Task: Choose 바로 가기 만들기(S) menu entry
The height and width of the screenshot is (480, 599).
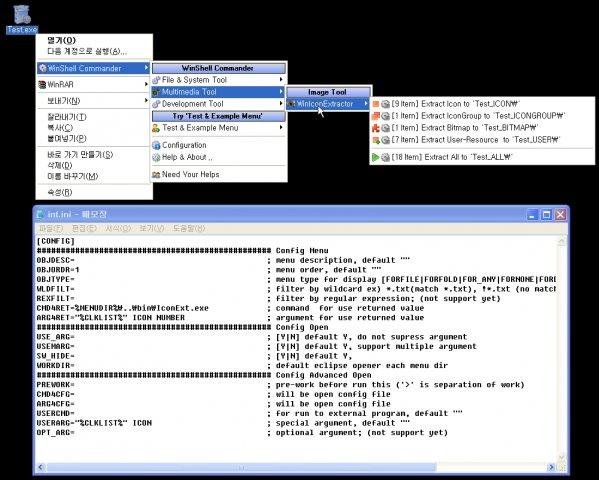Action: tap(94, 155)
